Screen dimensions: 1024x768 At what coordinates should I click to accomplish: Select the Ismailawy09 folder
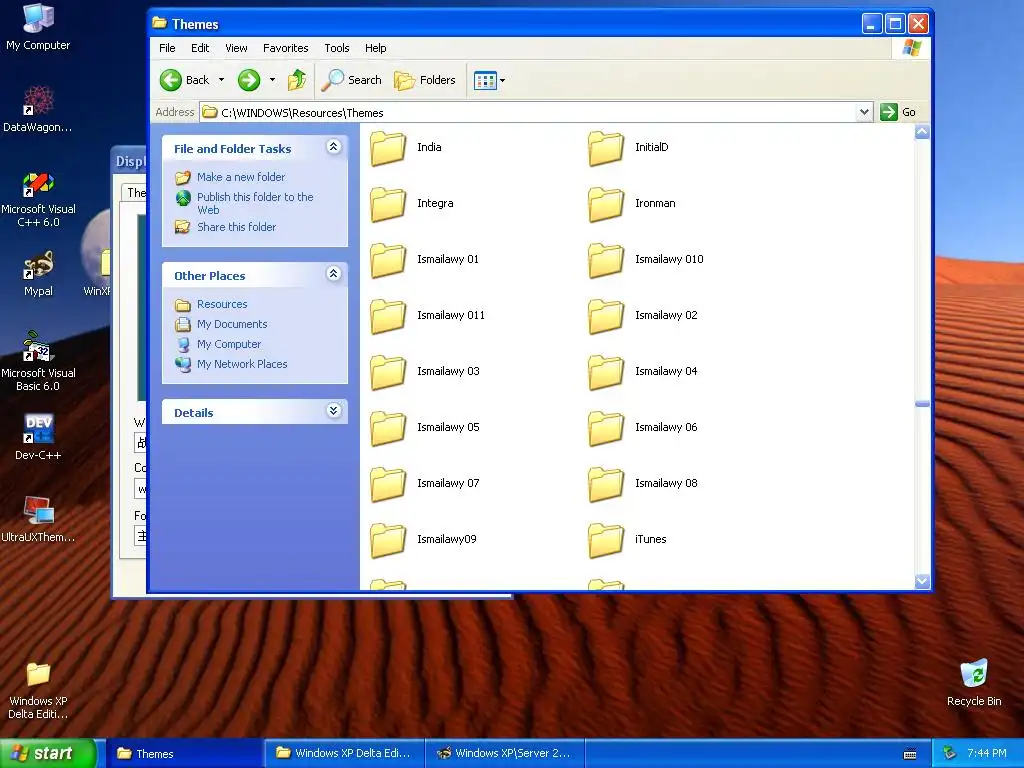[424, 540]
